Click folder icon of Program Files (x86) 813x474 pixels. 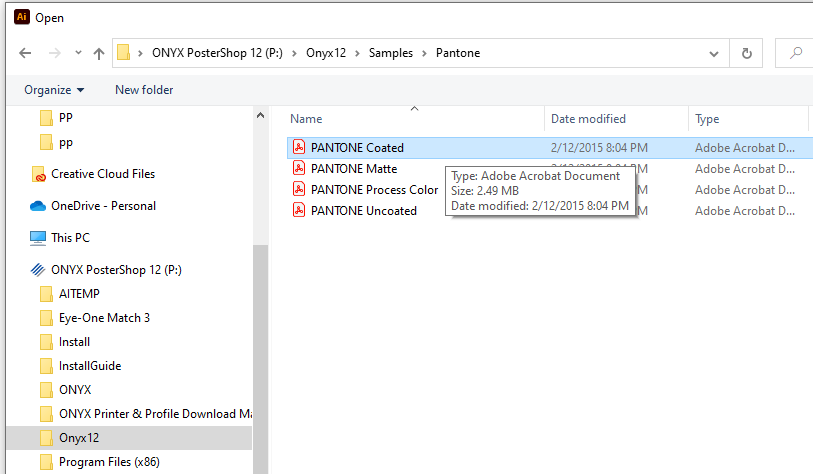click(x=46, y=462)
